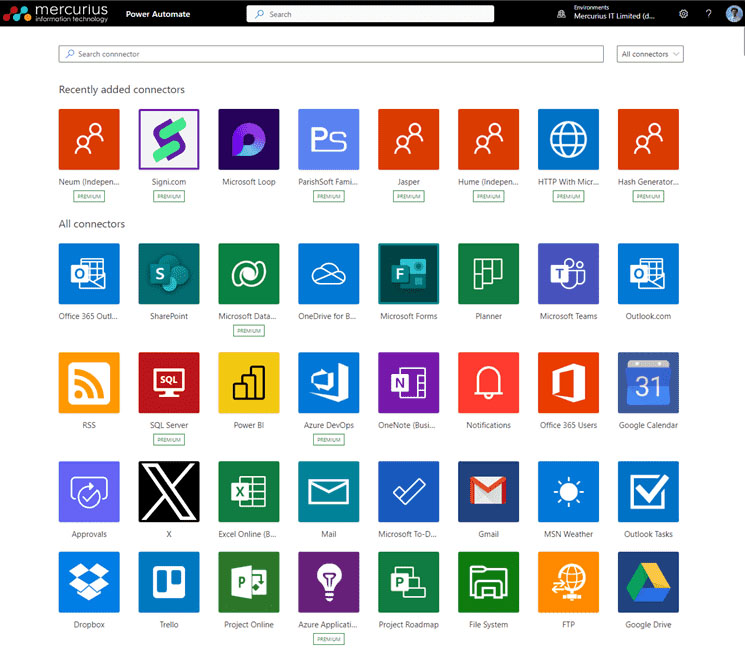Click the Project Roadmap label text
Image resolution: width=745 pixels, height=648 pixels.
click(408, 625)
